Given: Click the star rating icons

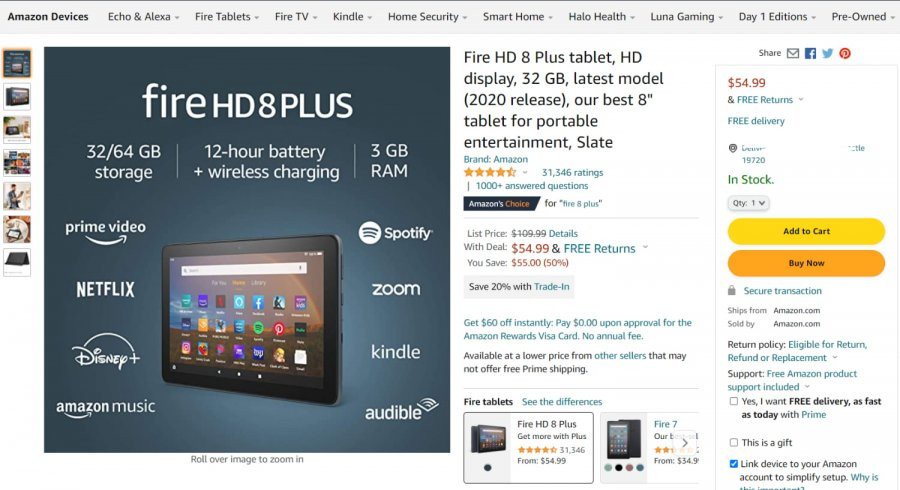Looking at the screenshot, I should tap(490, 172).
